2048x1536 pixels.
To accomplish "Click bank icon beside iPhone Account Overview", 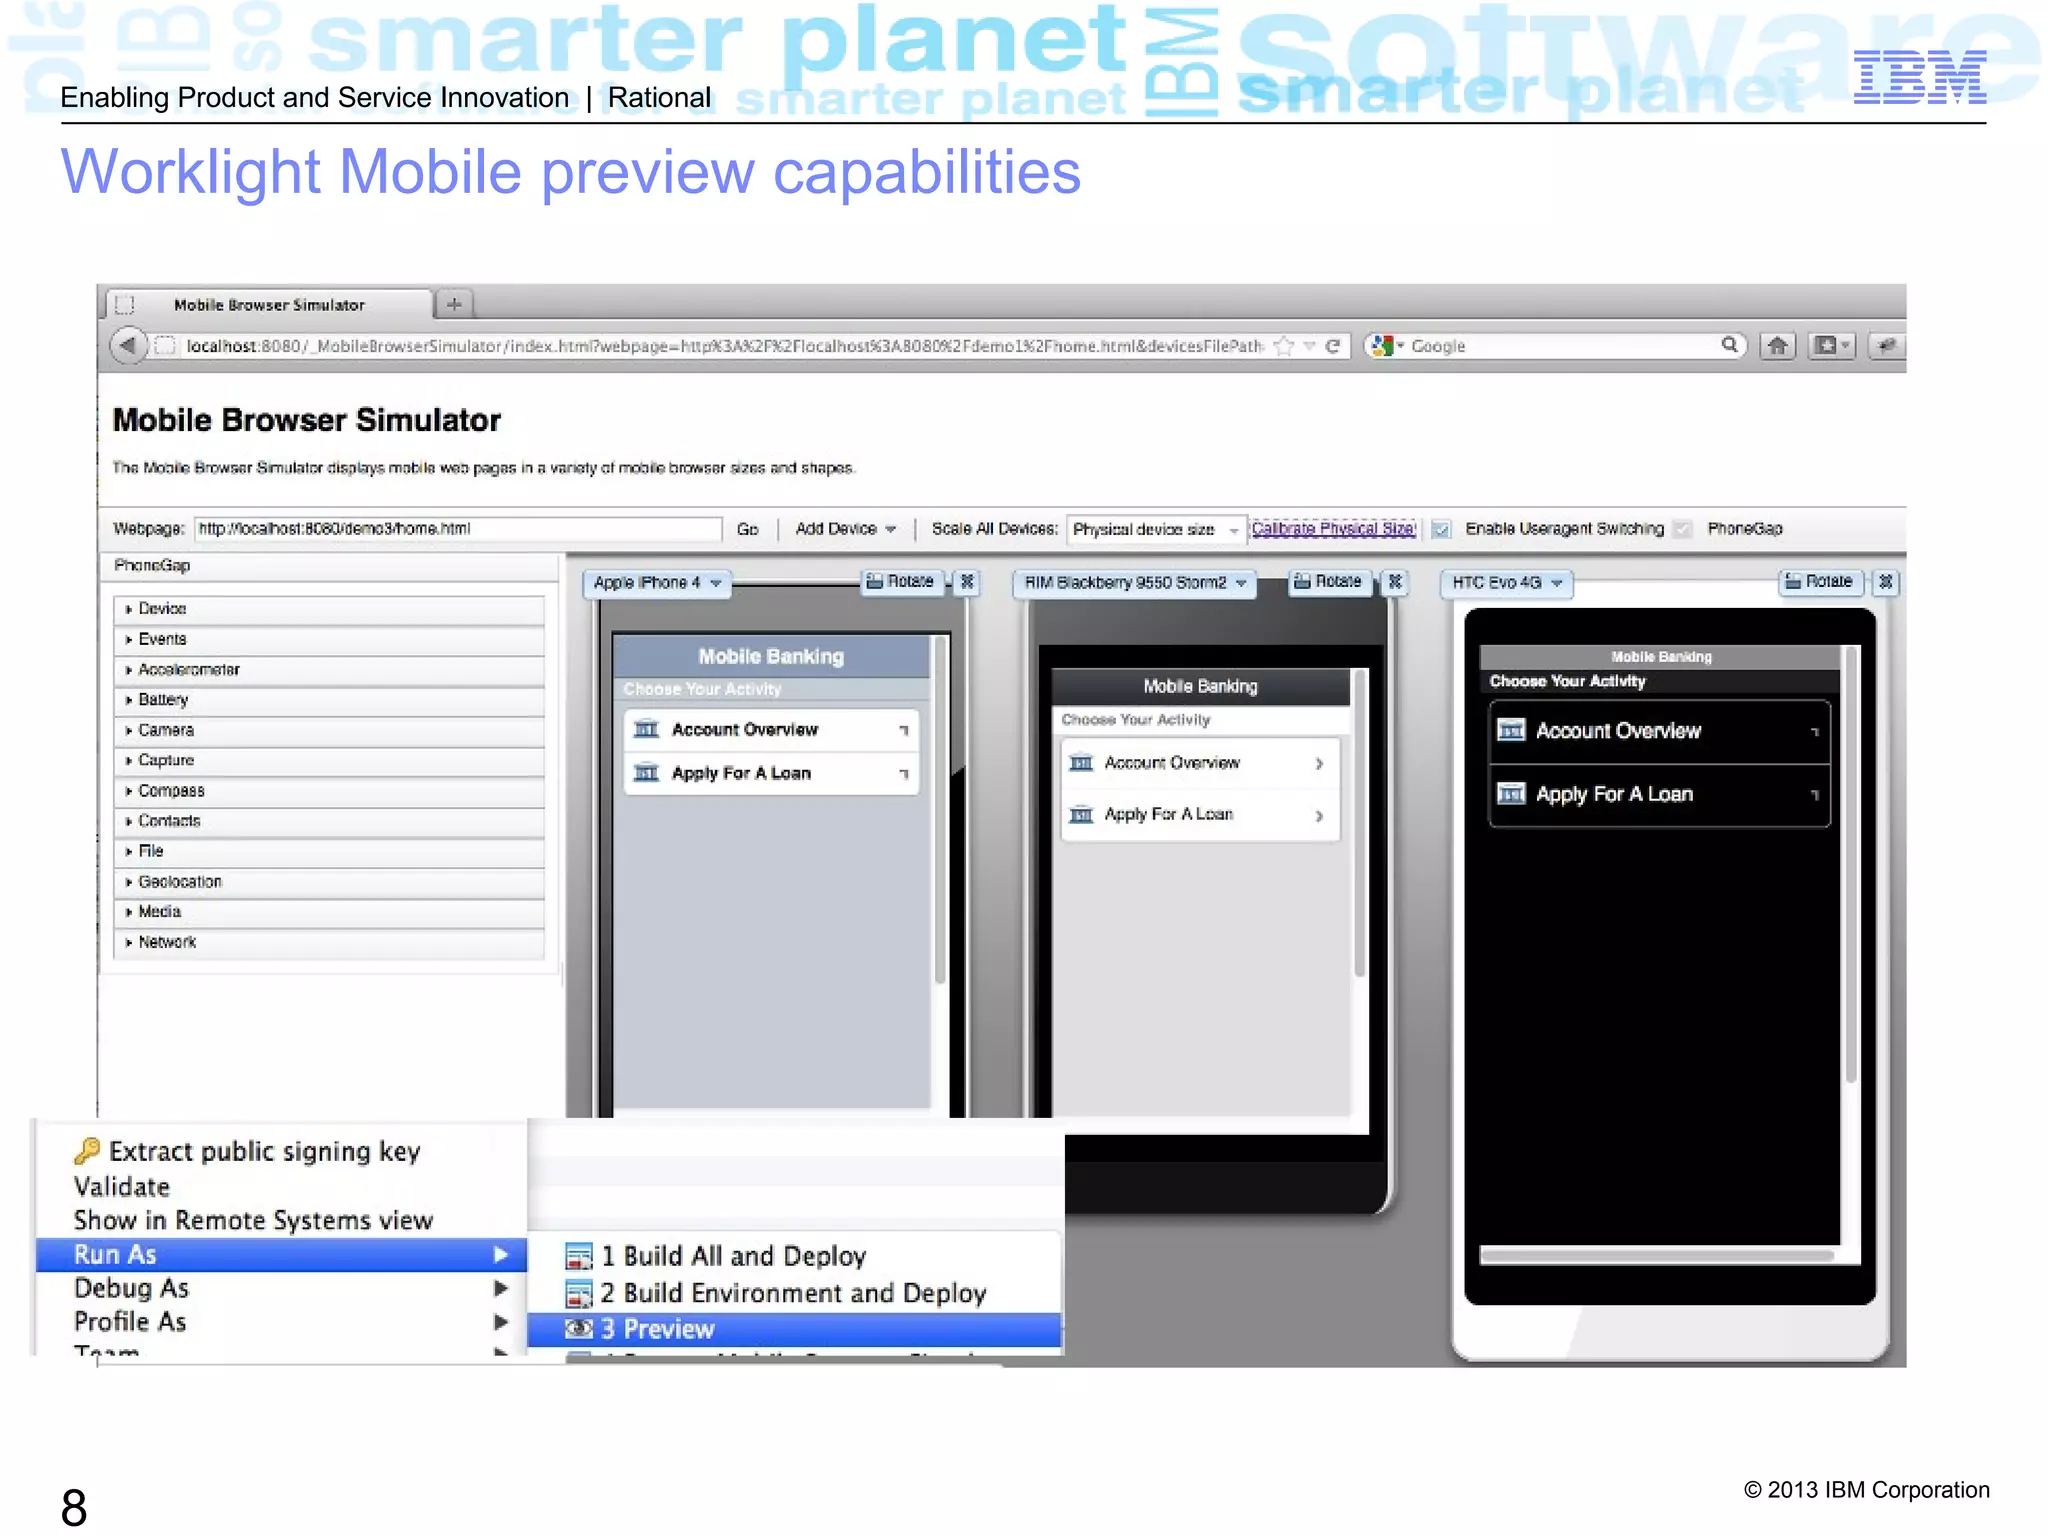I will coord(647,729).
